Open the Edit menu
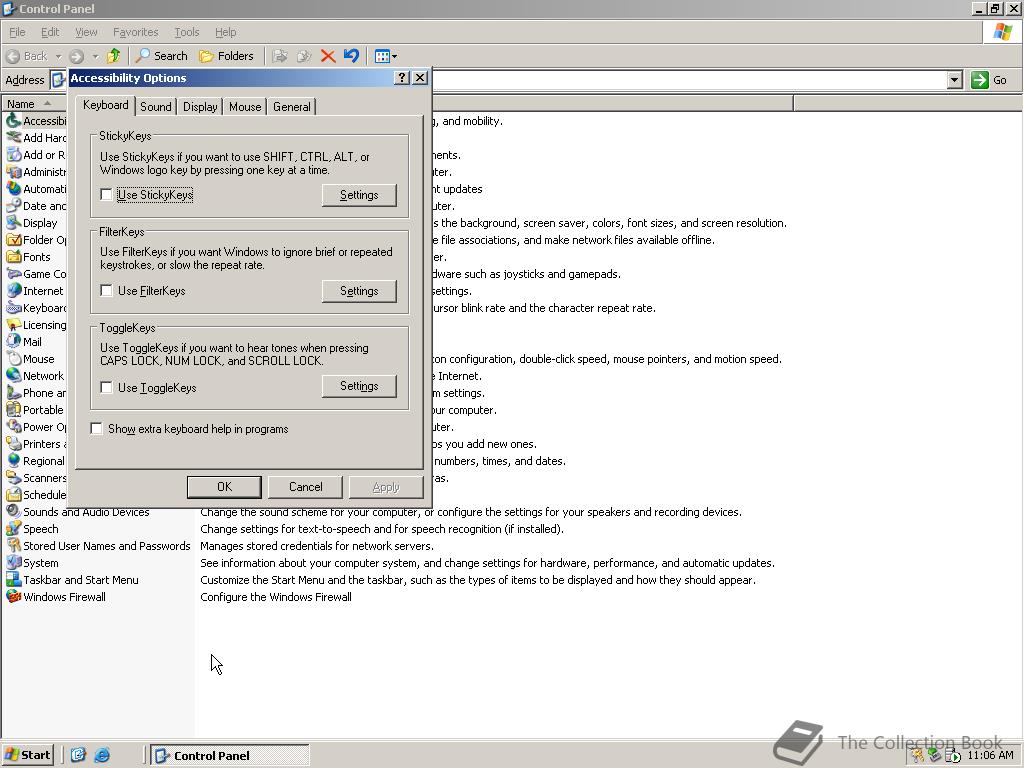The height and width of the screenshot is (768, 1024). tap(50, 32)
